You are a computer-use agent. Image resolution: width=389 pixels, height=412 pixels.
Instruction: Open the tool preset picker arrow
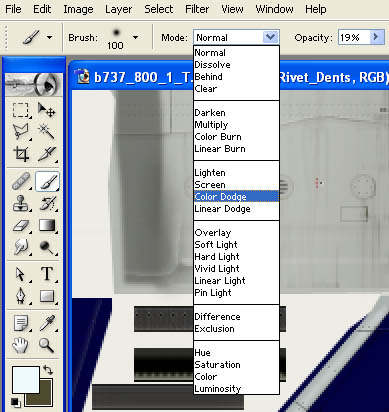click(49, 37)
